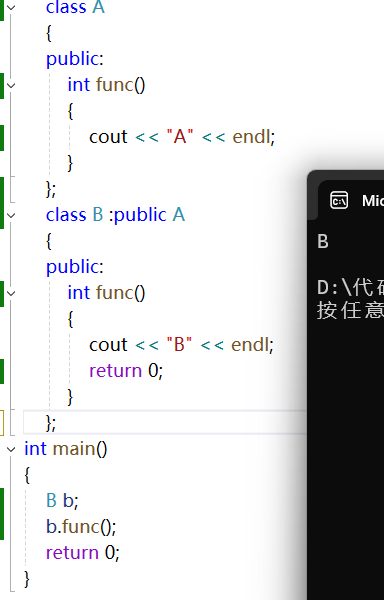Click the console output line B
Image resolution: width=384 pixels, height=600 pixels.
point(323,241)
